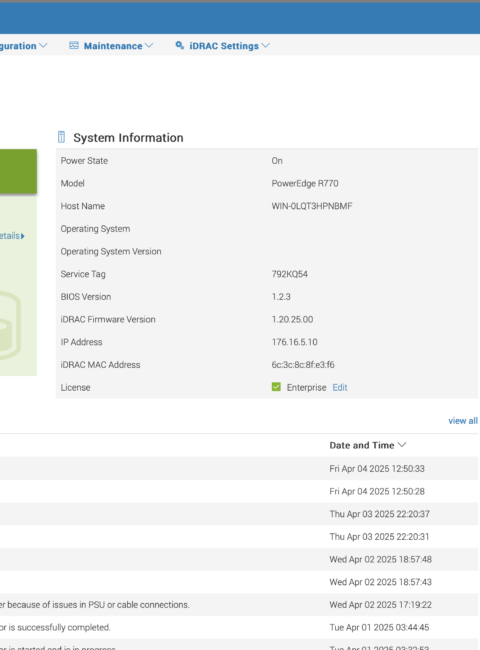The width and height of the screenshot is (480, 650).
Task: Click the Operating System label
Action: pos(95,229)
